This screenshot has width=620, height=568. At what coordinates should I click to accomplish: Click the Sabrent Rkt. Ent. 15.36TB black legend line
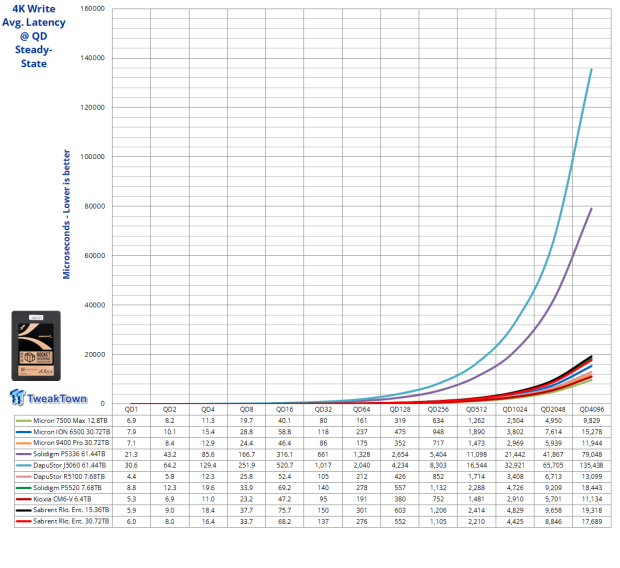pyautogui.click(x=23, y=510)
